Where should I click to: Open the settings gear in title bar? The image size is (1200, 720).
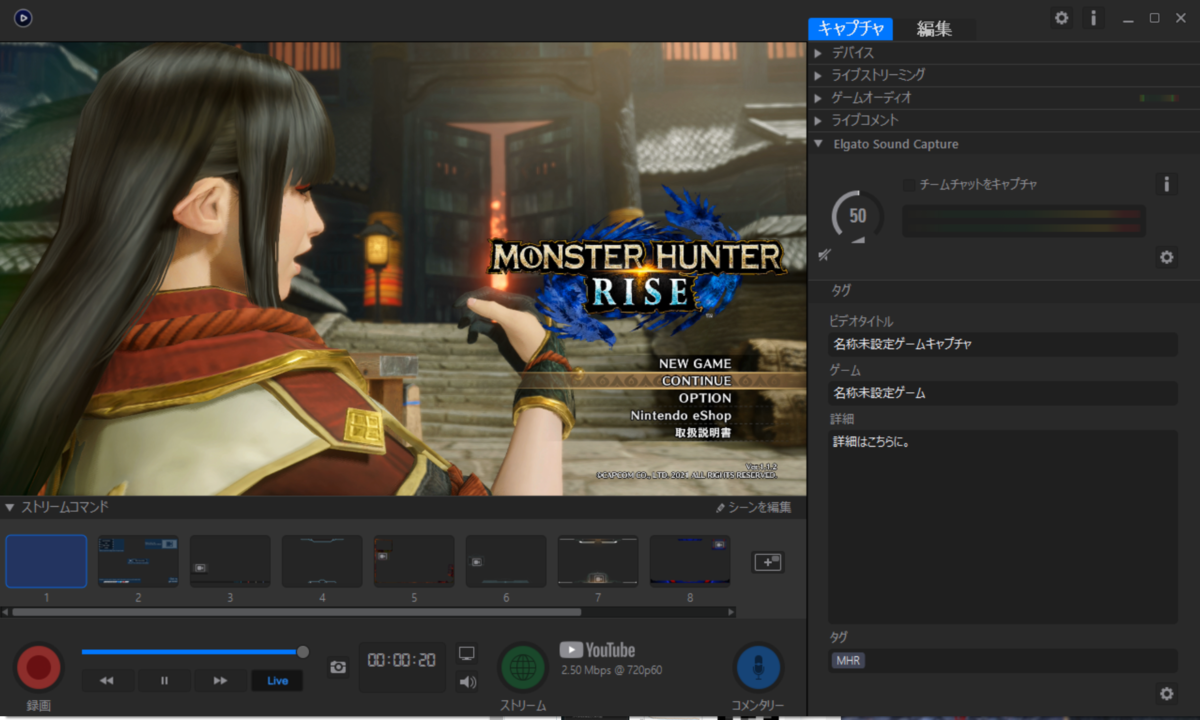[x=1062, y=18]
